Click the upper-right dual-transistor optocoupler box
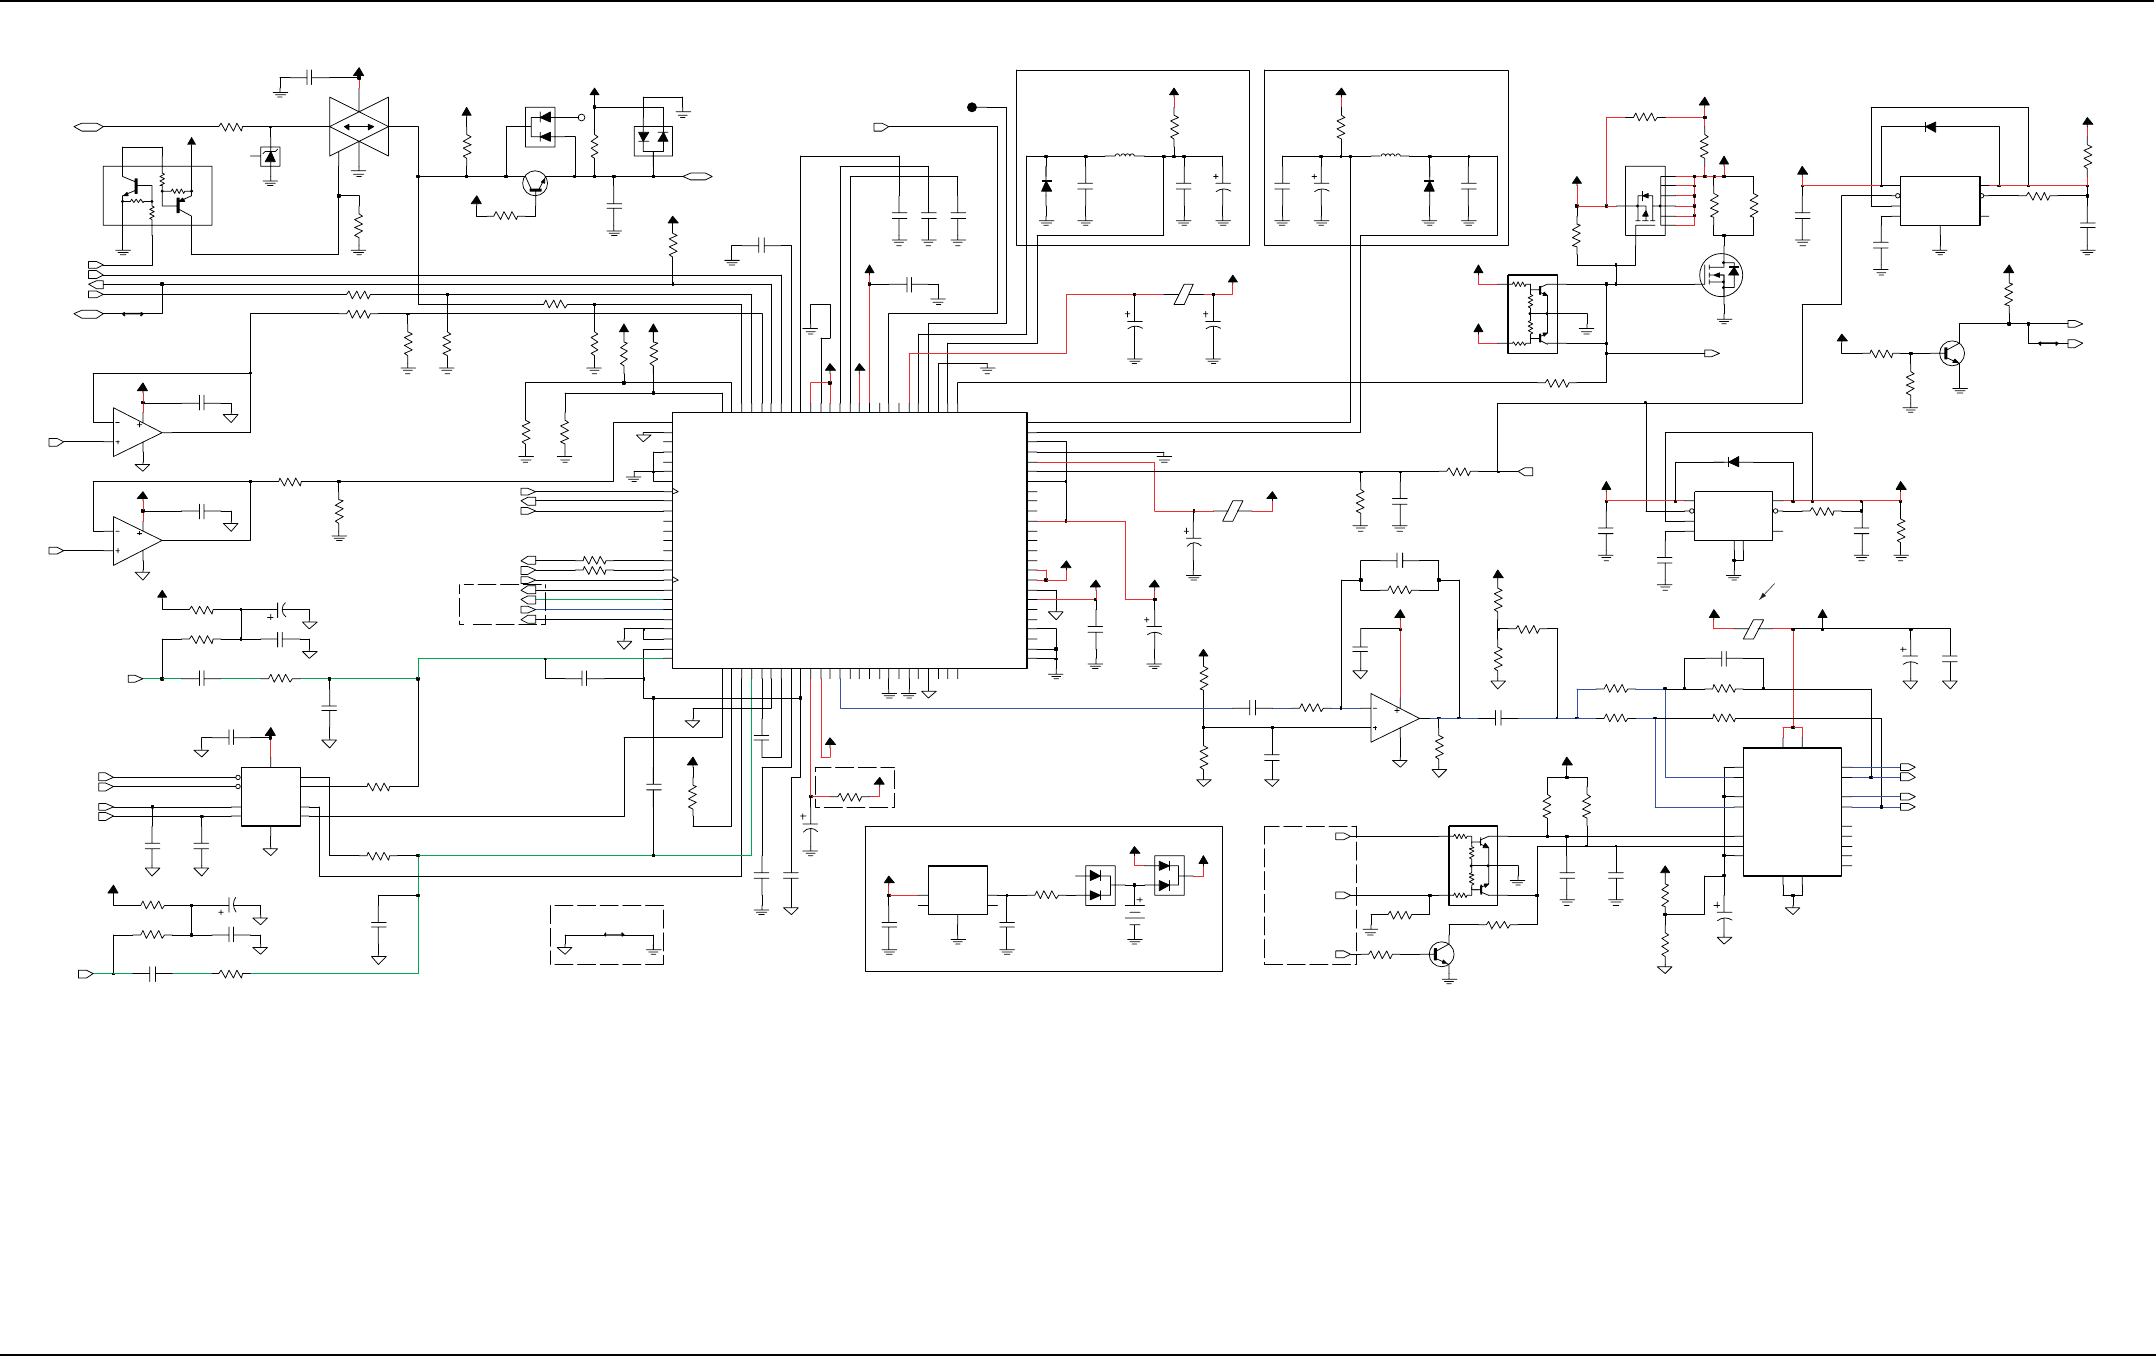2156x1356 pixels. (1532, 314)
